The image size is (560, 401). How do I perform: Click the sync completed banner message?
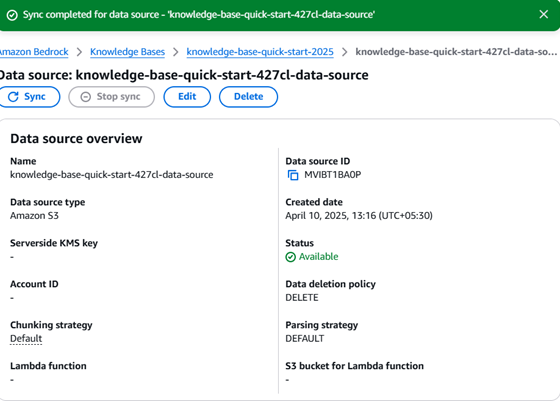point(199,15)
